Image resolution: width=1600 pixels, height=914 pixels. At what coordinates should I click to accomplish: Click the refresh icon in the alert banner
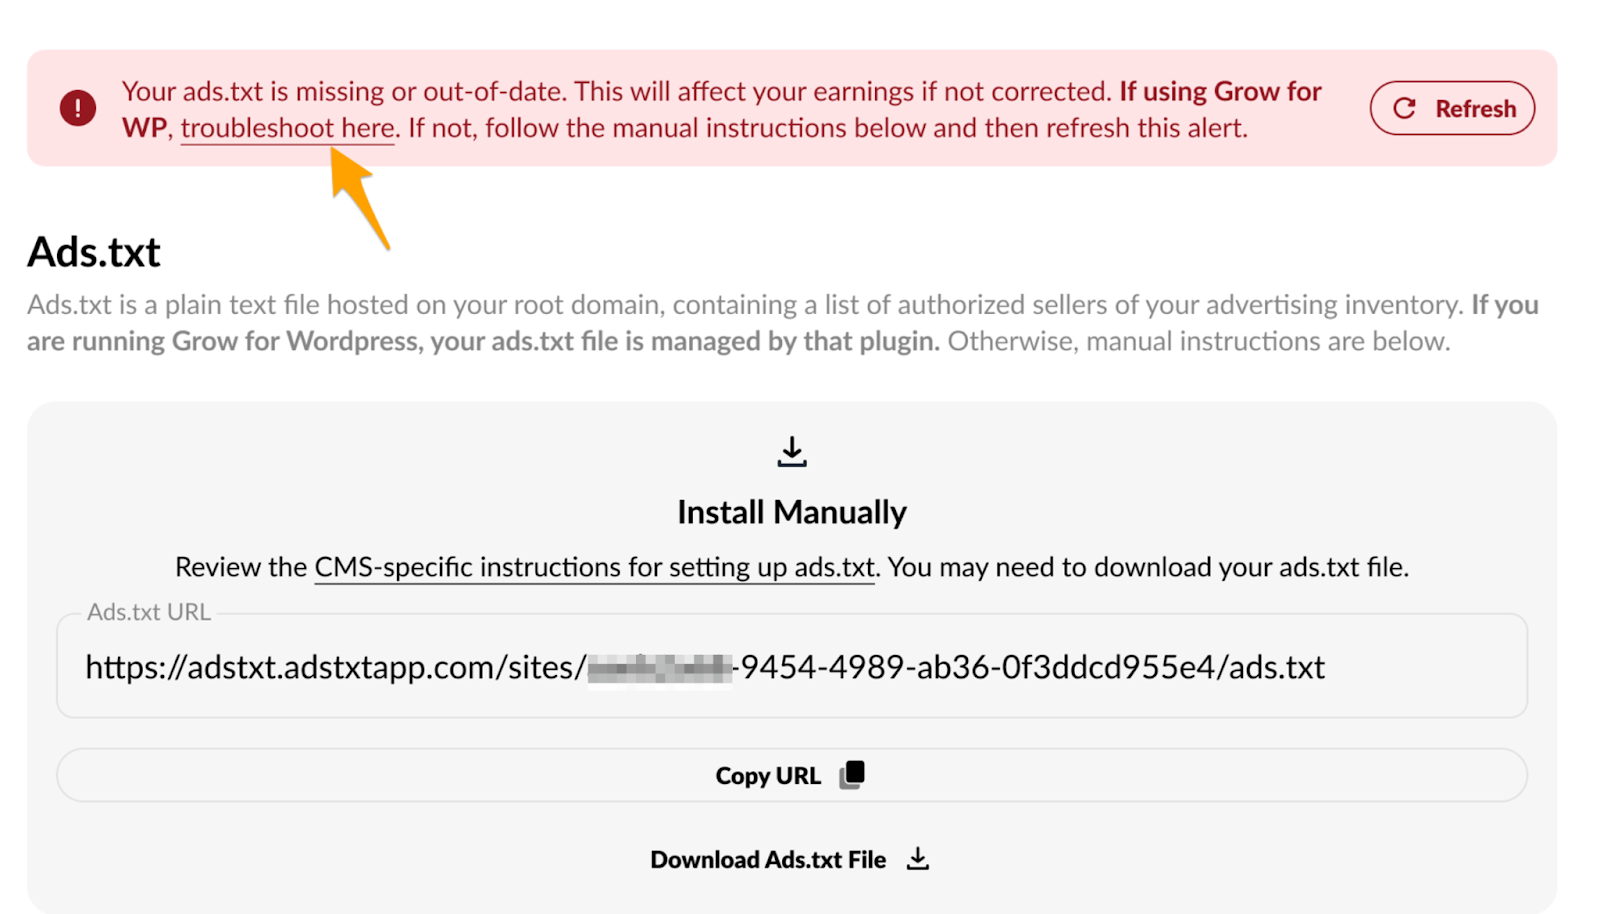[x=1405, y=108]
